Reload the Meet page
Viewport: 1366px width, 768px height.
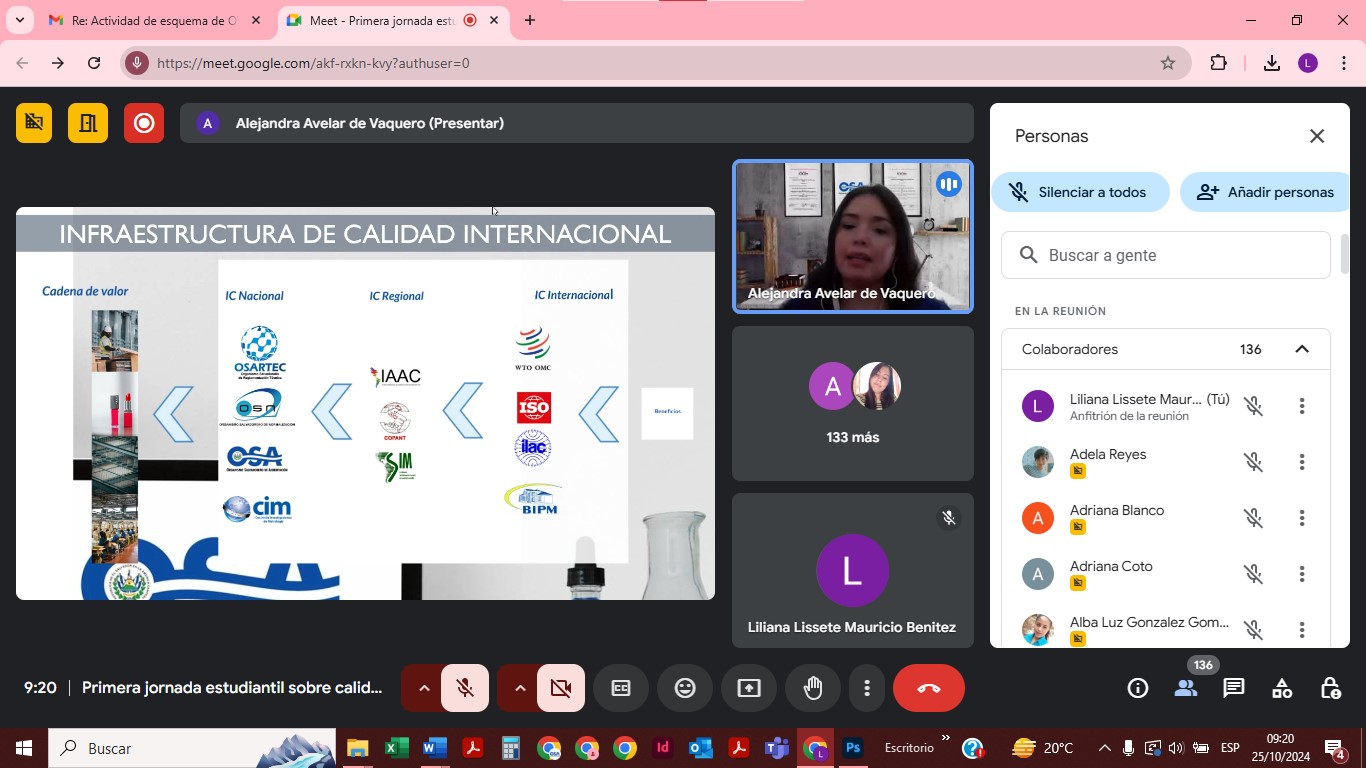pyautogui.click(x=94, y=63)
